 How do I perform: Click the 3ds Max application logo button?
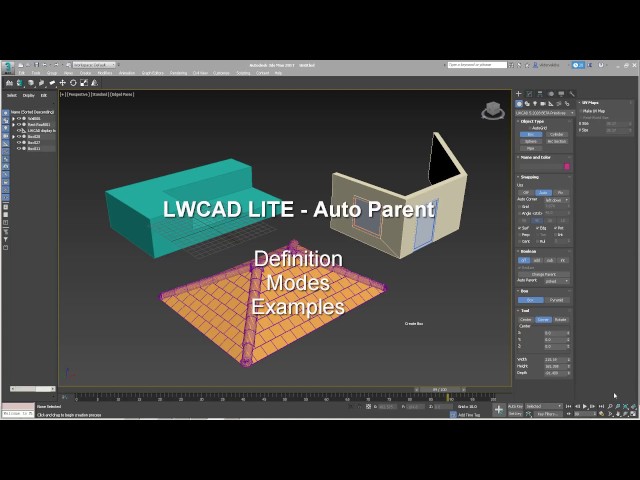8,68
